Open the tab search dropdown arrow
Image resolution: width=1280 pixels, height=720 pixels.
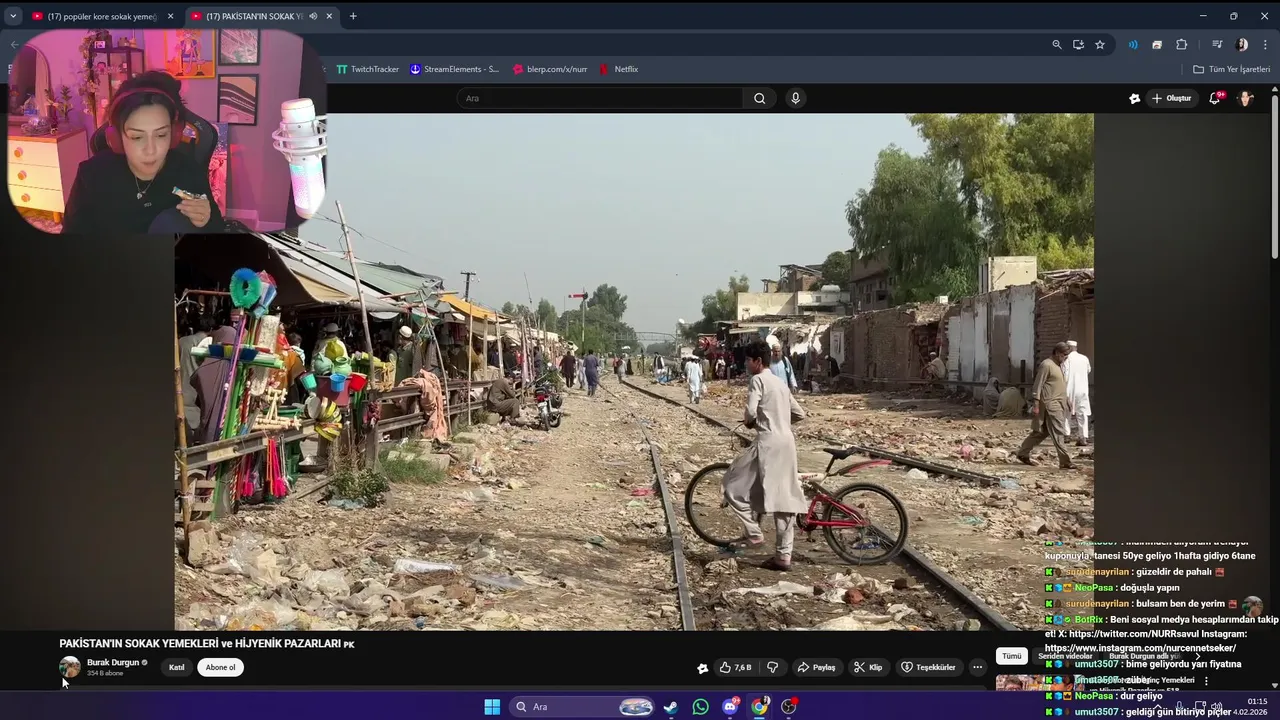[13, 16]
